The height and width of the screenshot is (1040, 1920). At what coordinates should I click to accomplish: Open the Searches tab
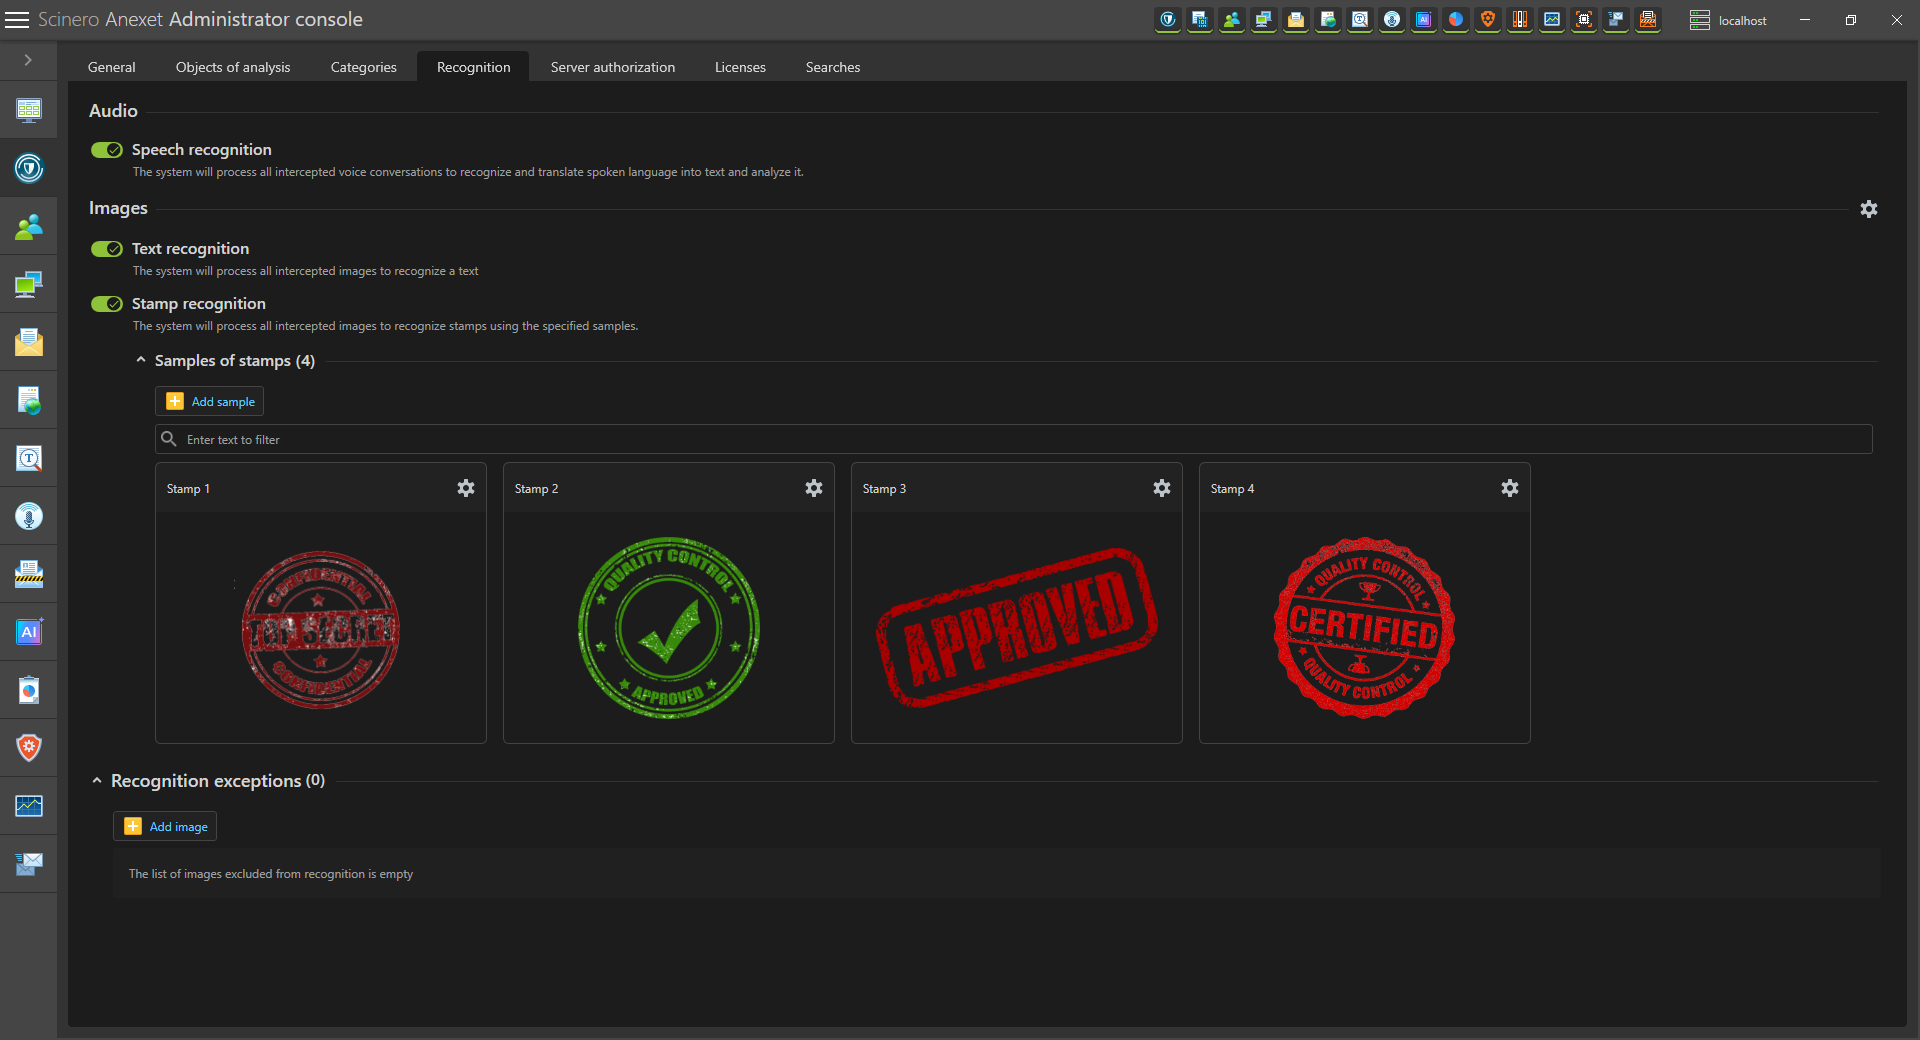point(833,67)
